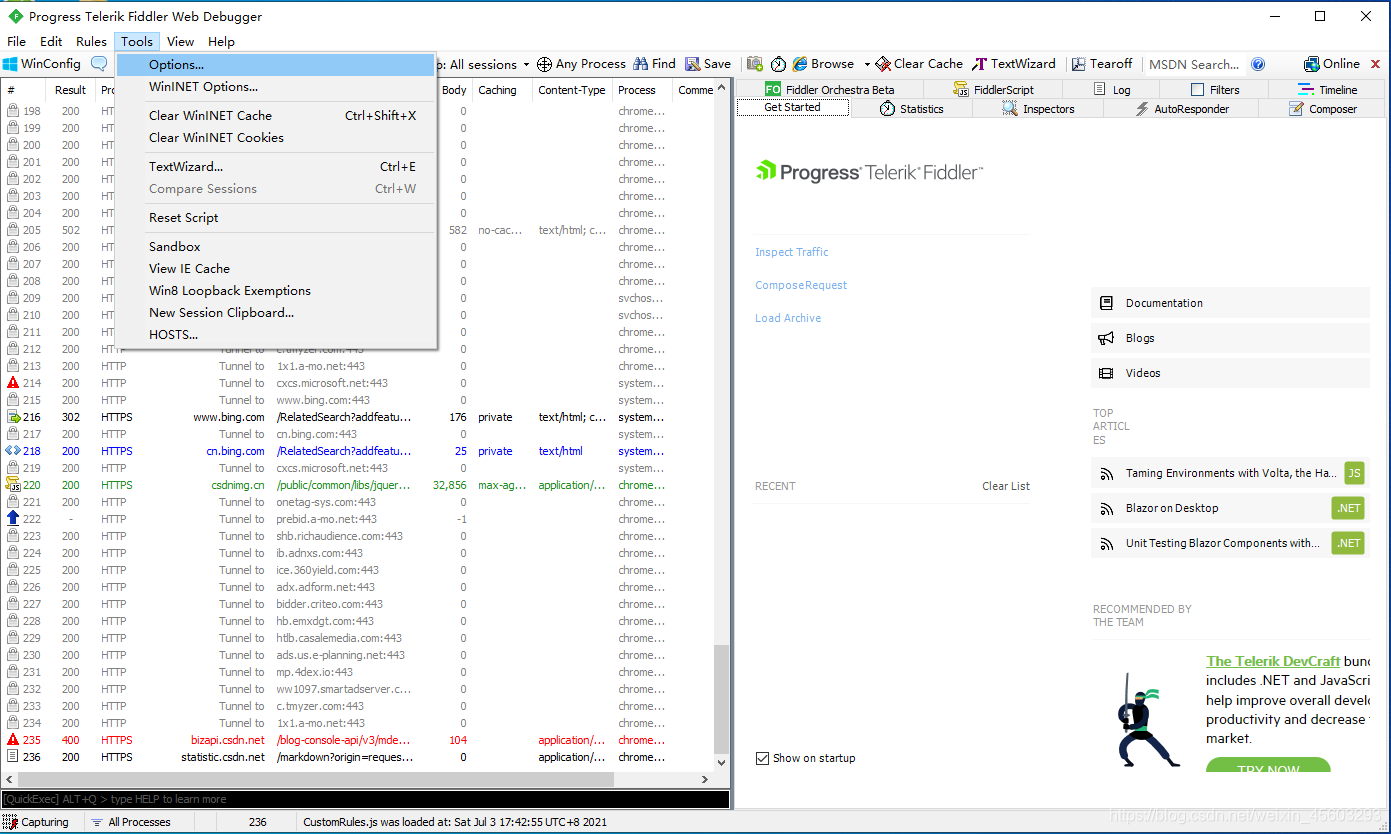This screenshot has height=834, width=1391.
Task: Click the WinConfig toolbar button
Action: click(x=42, y=64)
